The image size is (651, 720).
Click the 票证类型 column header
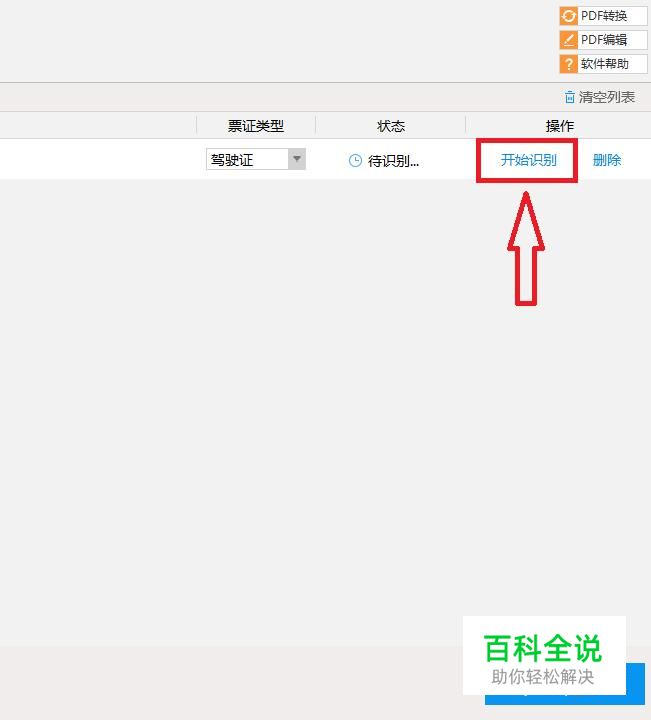click(256, 126)
